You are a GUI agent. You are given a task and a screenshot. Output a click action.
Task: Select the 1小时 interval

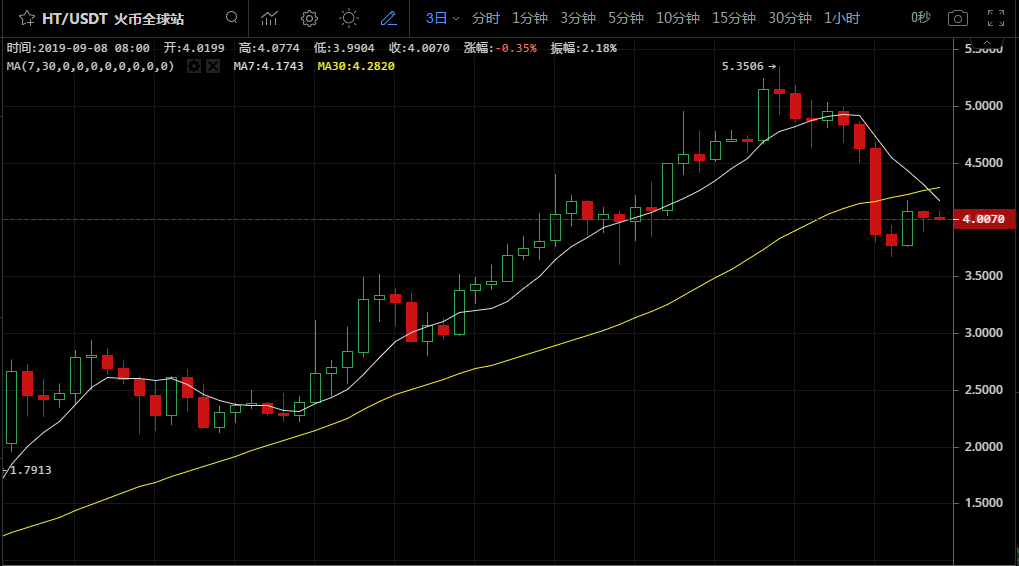pos(842,18)
